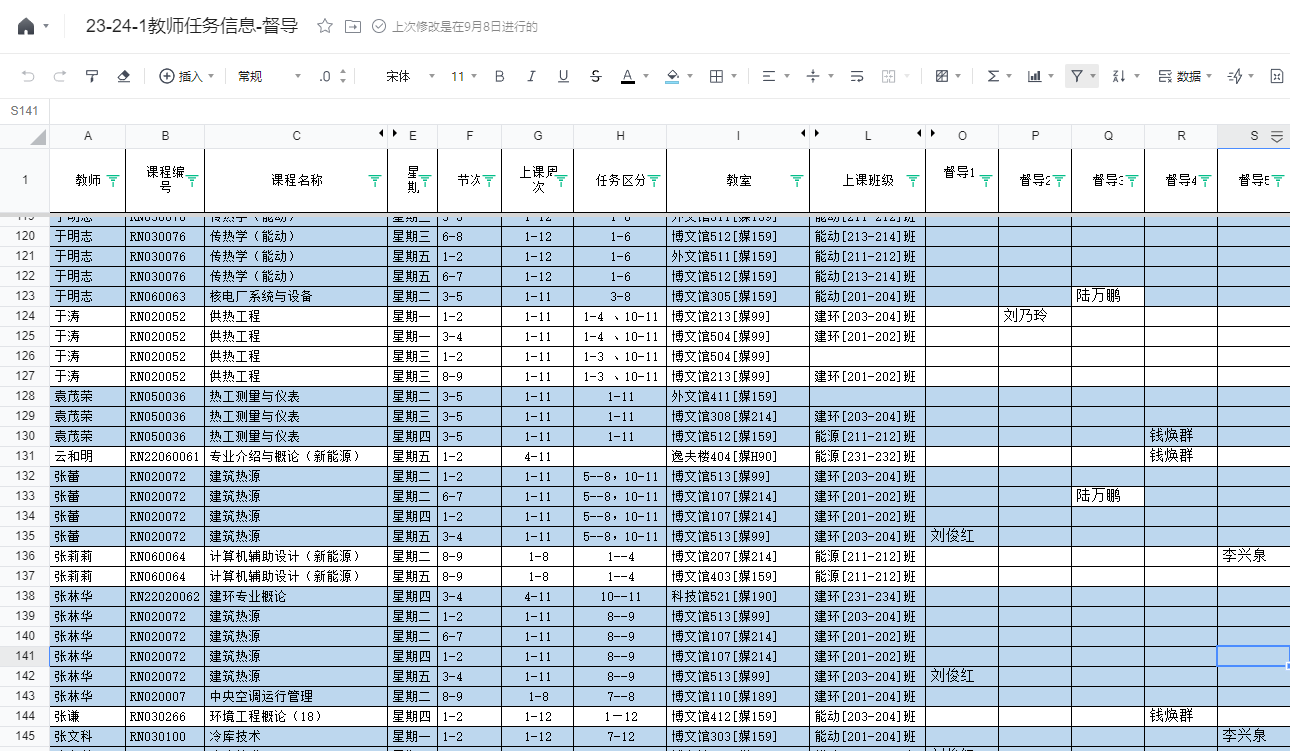
Task: Open the 宋体 font family dropdown
Action: coord(411,76)
